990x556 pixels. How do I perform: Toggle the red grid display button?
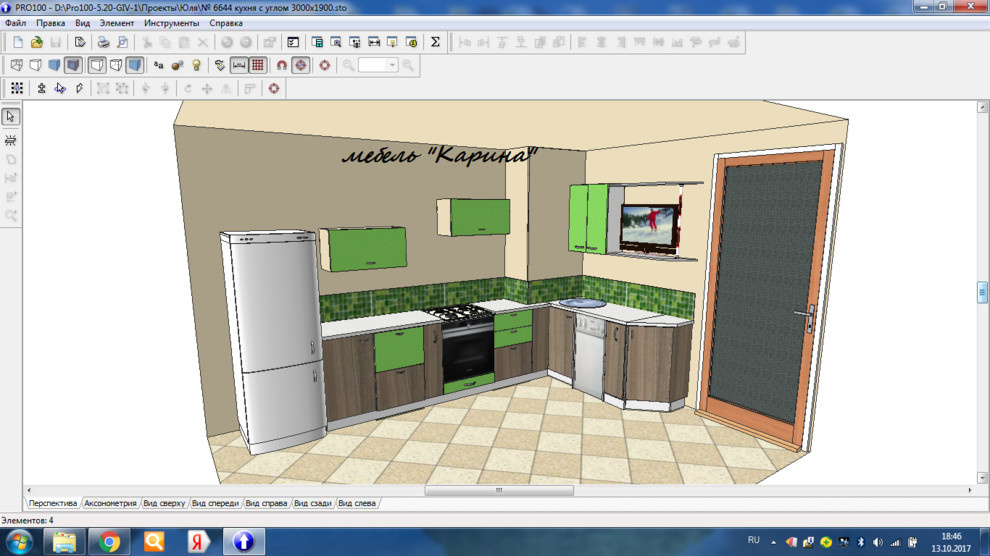tap(258, 65)
